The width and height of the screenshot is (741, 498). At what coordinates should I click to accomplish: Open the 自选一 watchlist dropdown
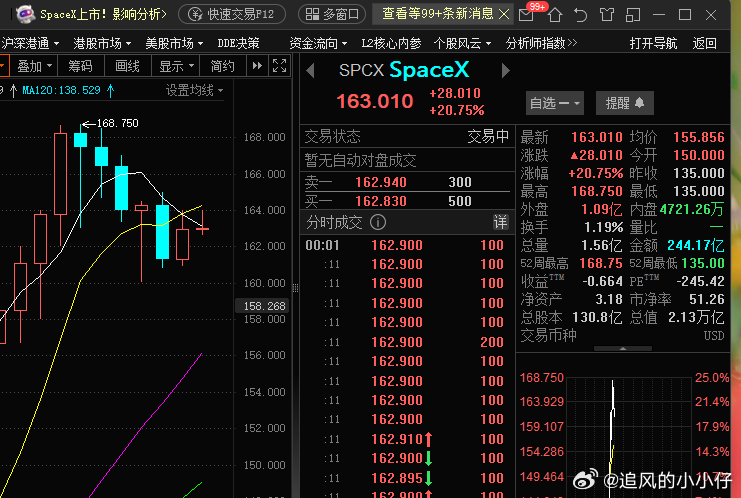[555, 103]
